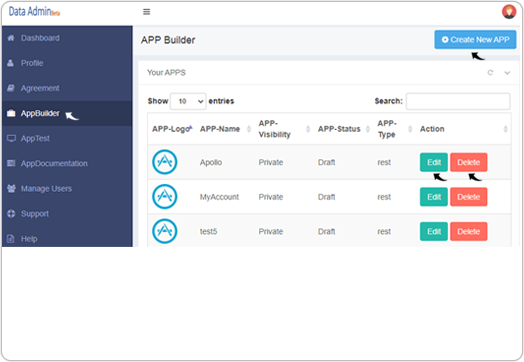This screenshot has width=524, height=362.
Task: Select the MyAccount app name
Action: coord(219,197)
